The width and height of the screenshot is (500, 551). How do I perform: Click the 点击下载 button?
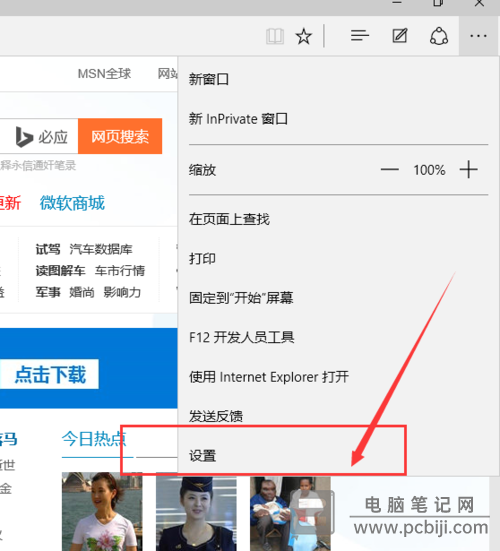pyautogui.click(x=50, y=374)
